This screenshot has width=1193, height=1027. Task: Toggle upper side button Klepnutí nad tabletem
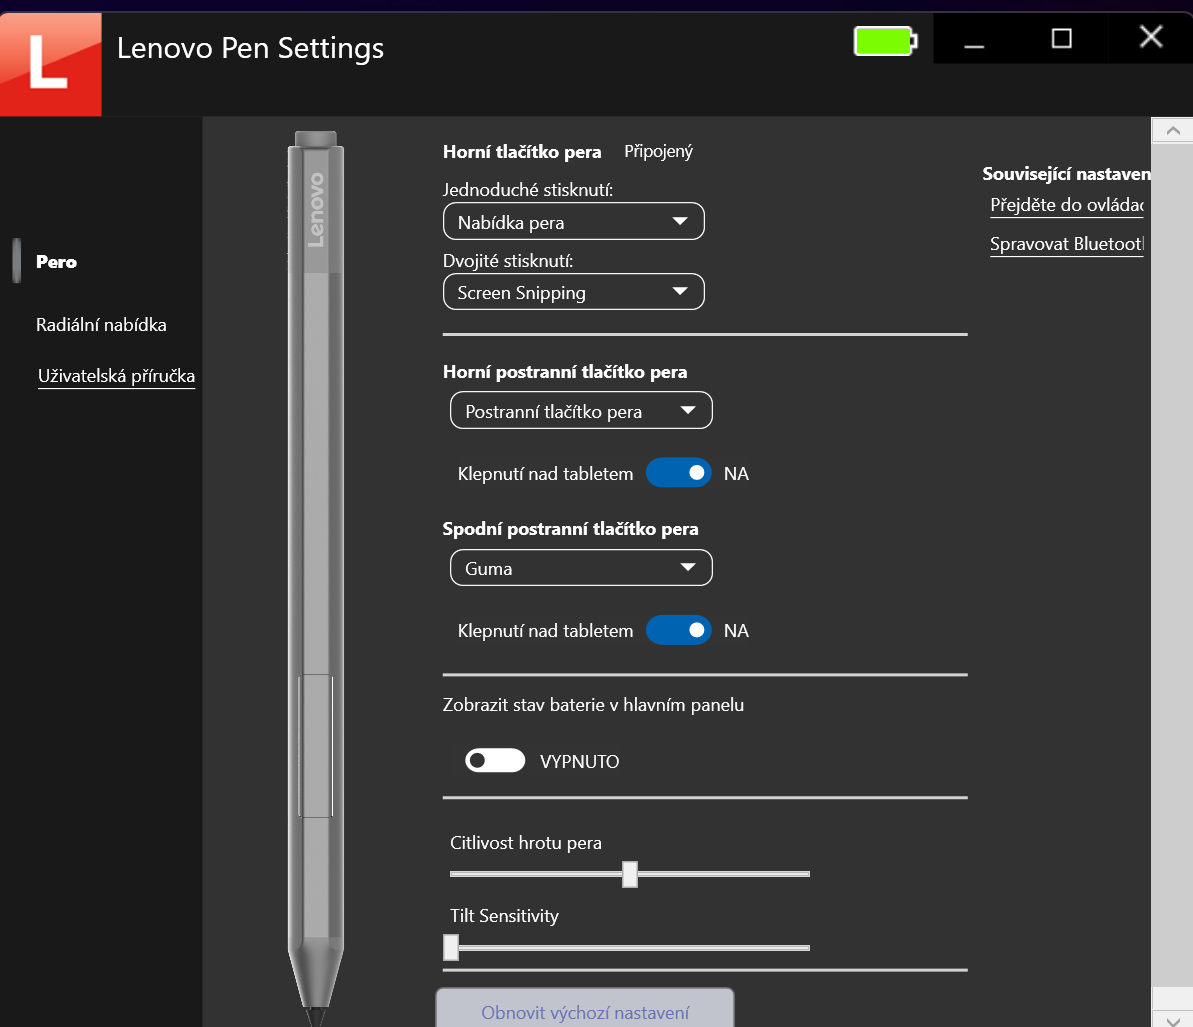point(678,473)
